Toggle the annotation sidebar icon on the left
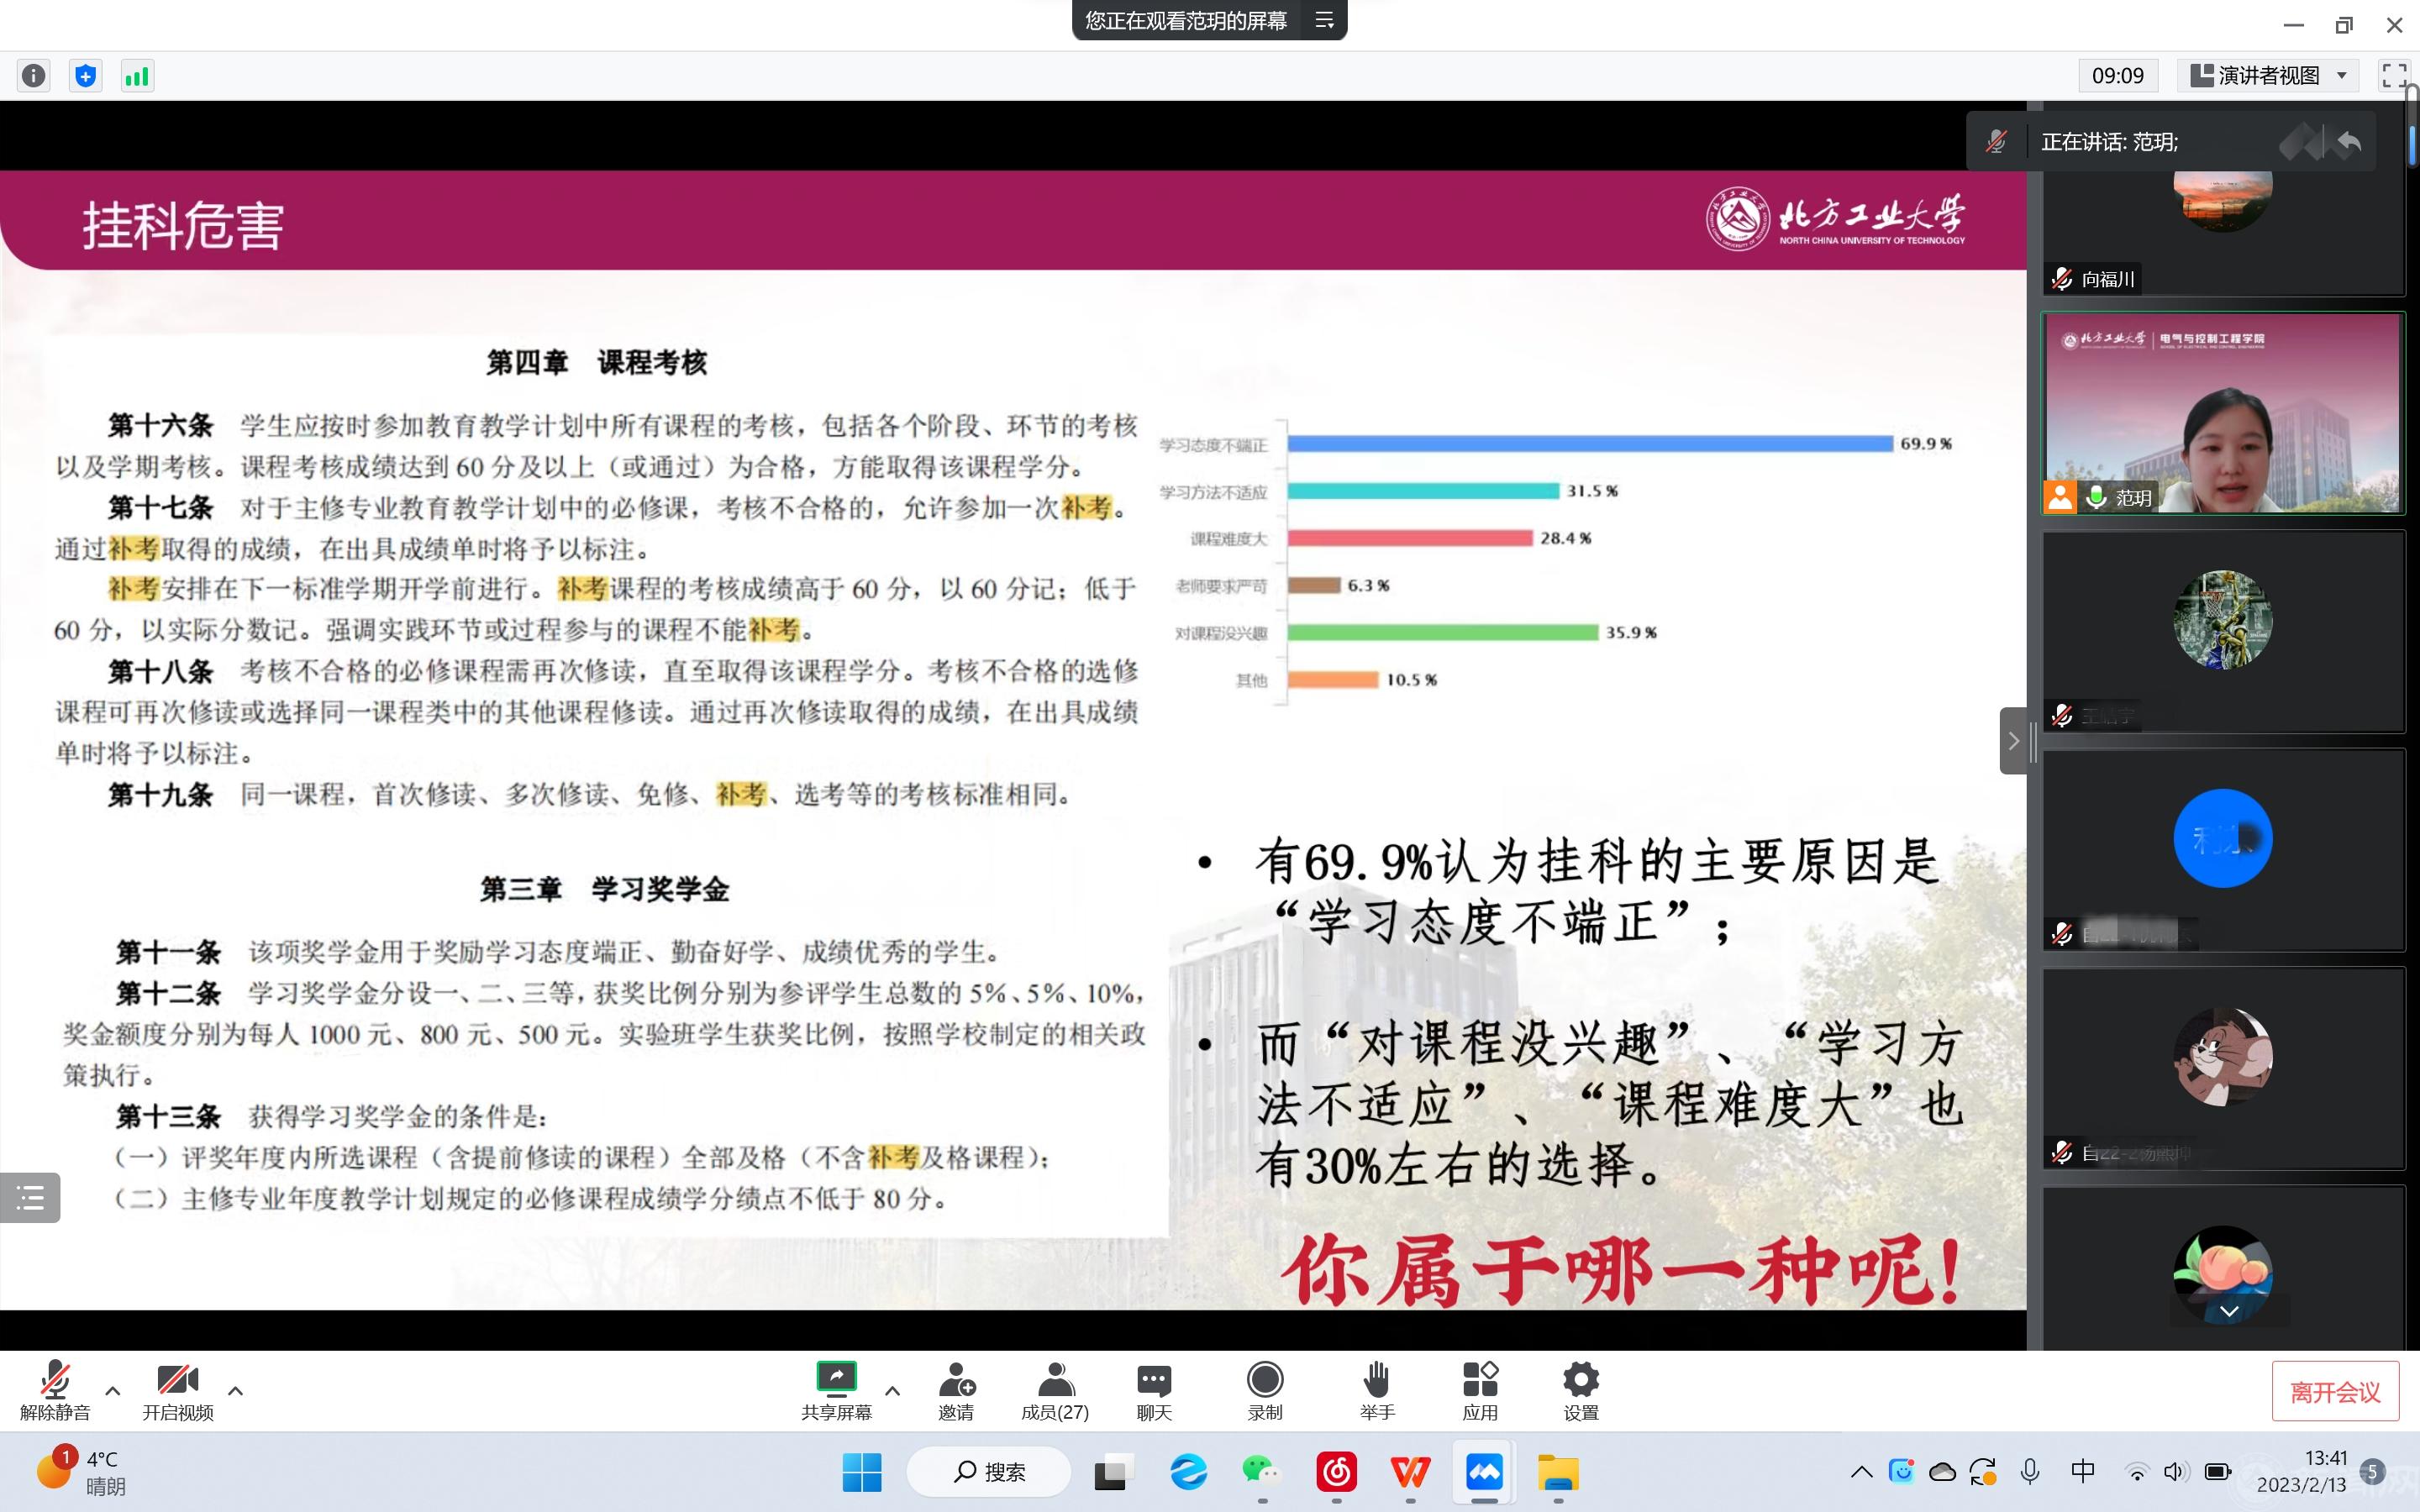This screenshot has height=1512, width=2420. [30, 1197]
